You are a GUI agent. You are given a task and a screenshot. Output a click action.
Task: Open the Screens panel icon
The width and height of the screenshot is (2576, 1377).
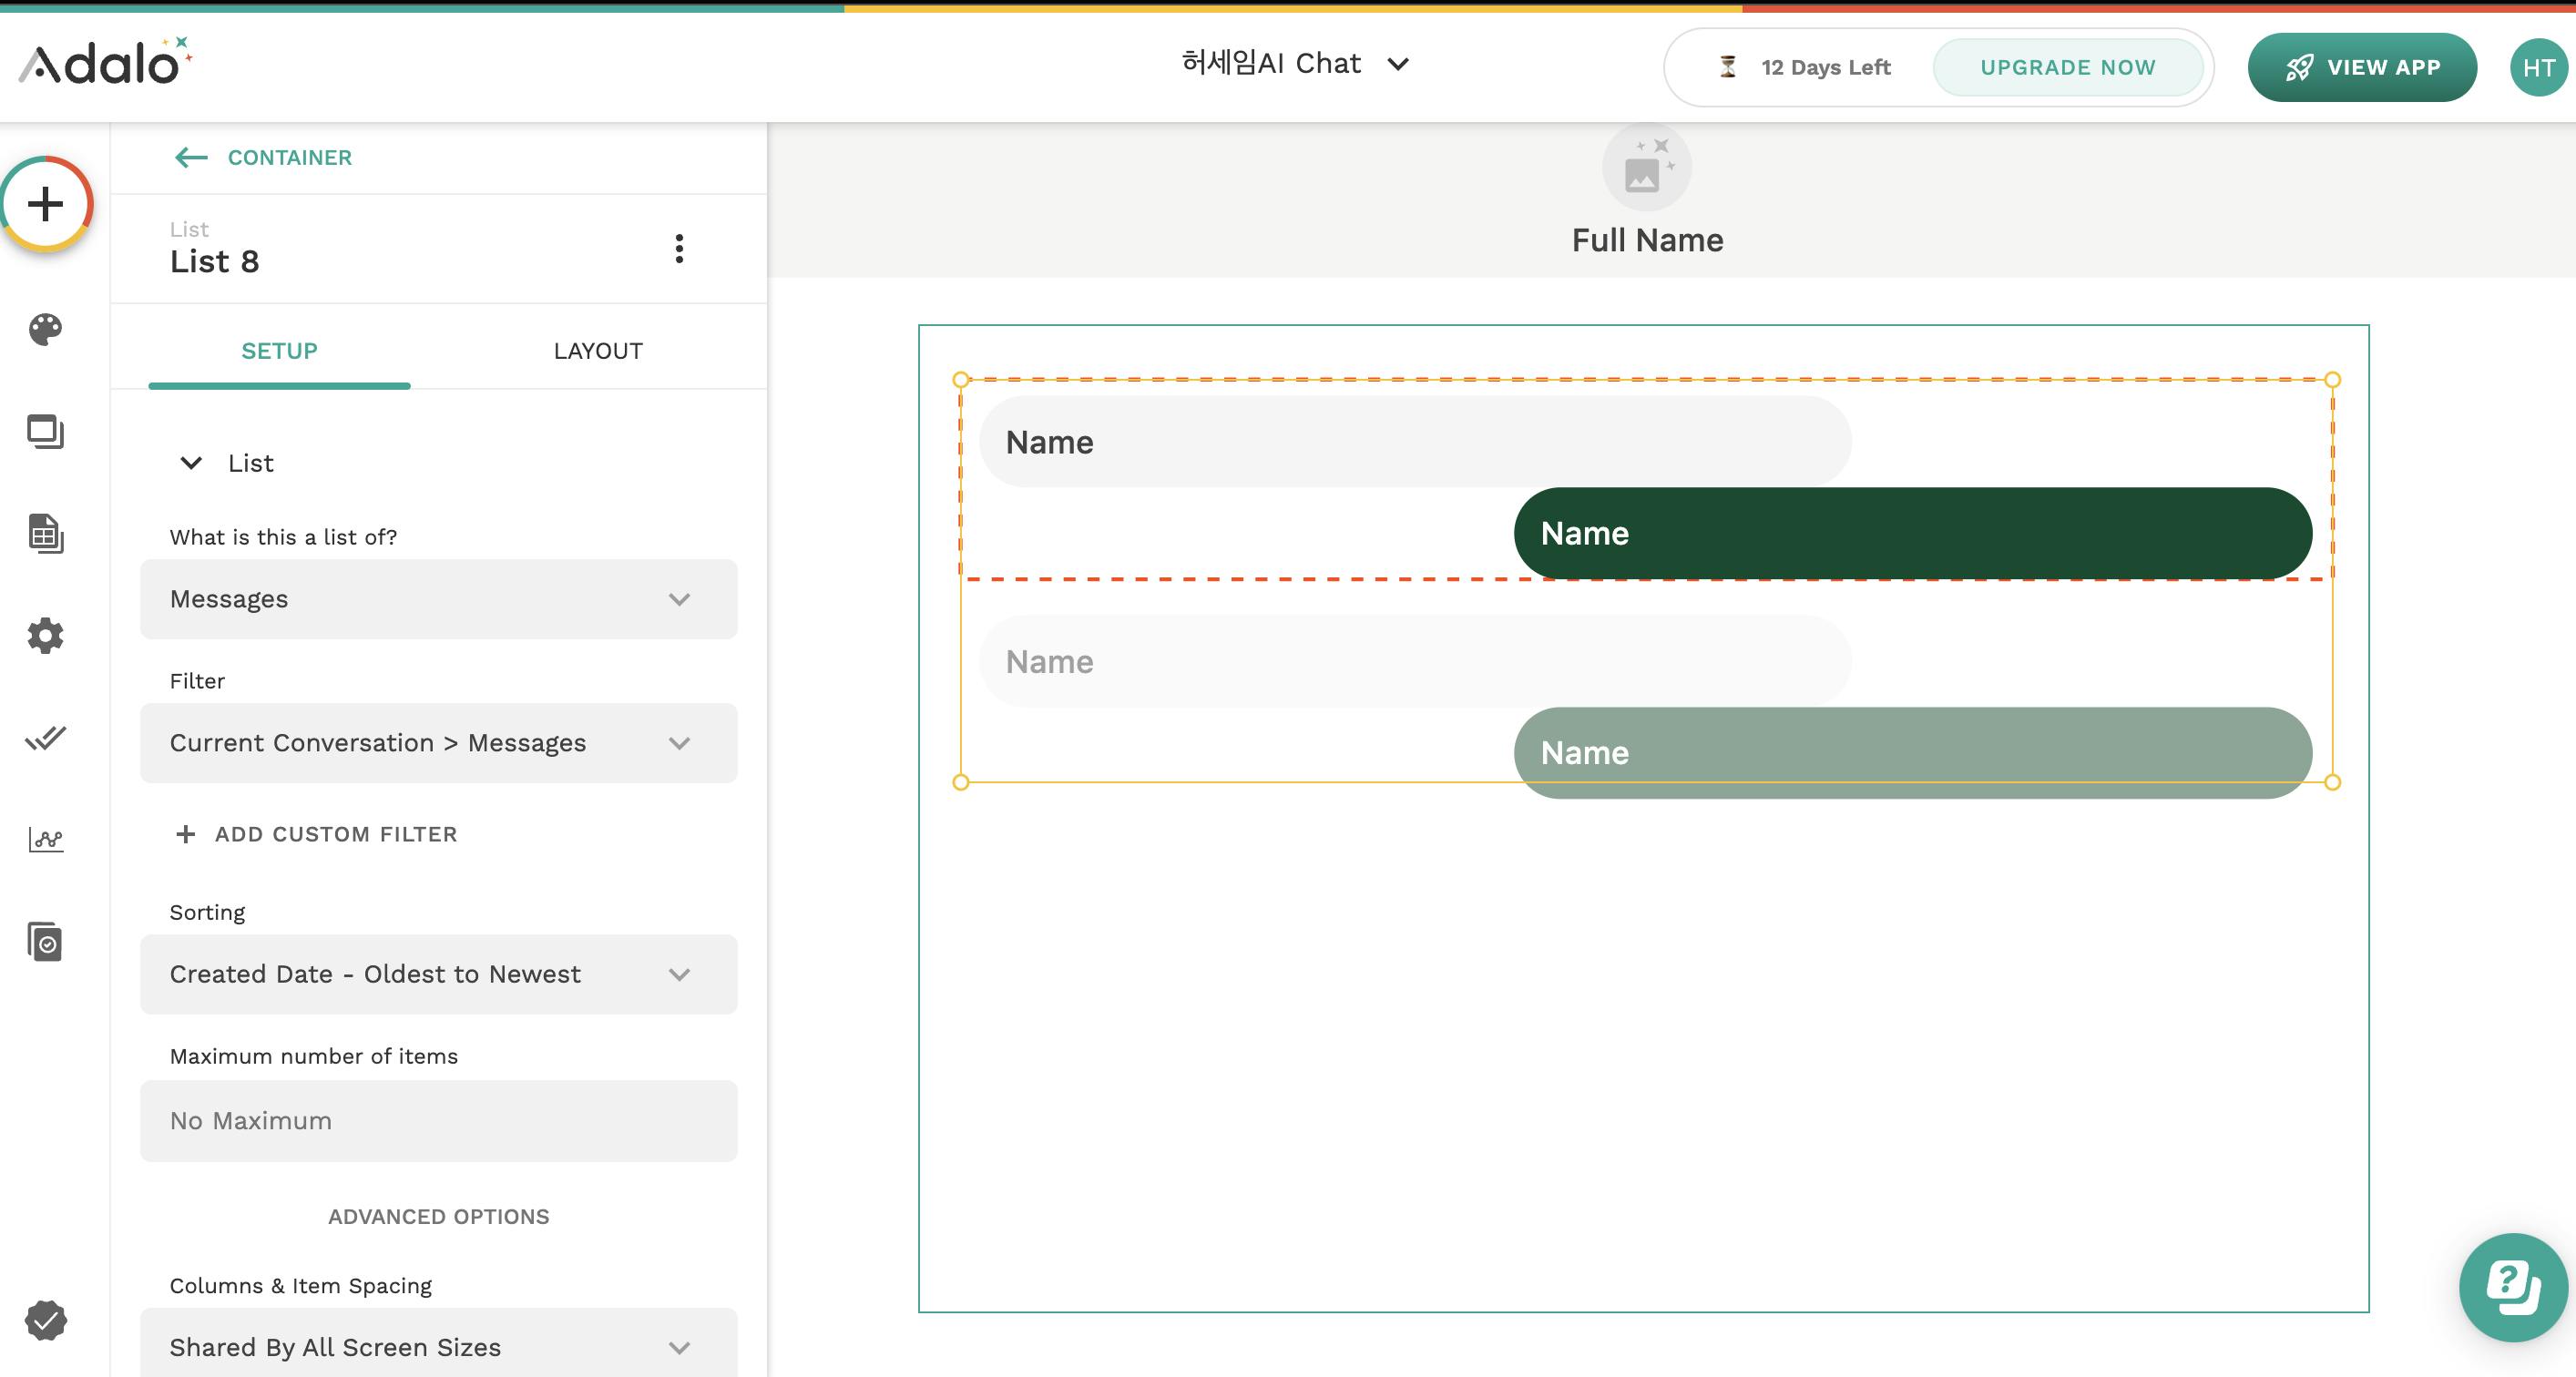click(46, 432)
